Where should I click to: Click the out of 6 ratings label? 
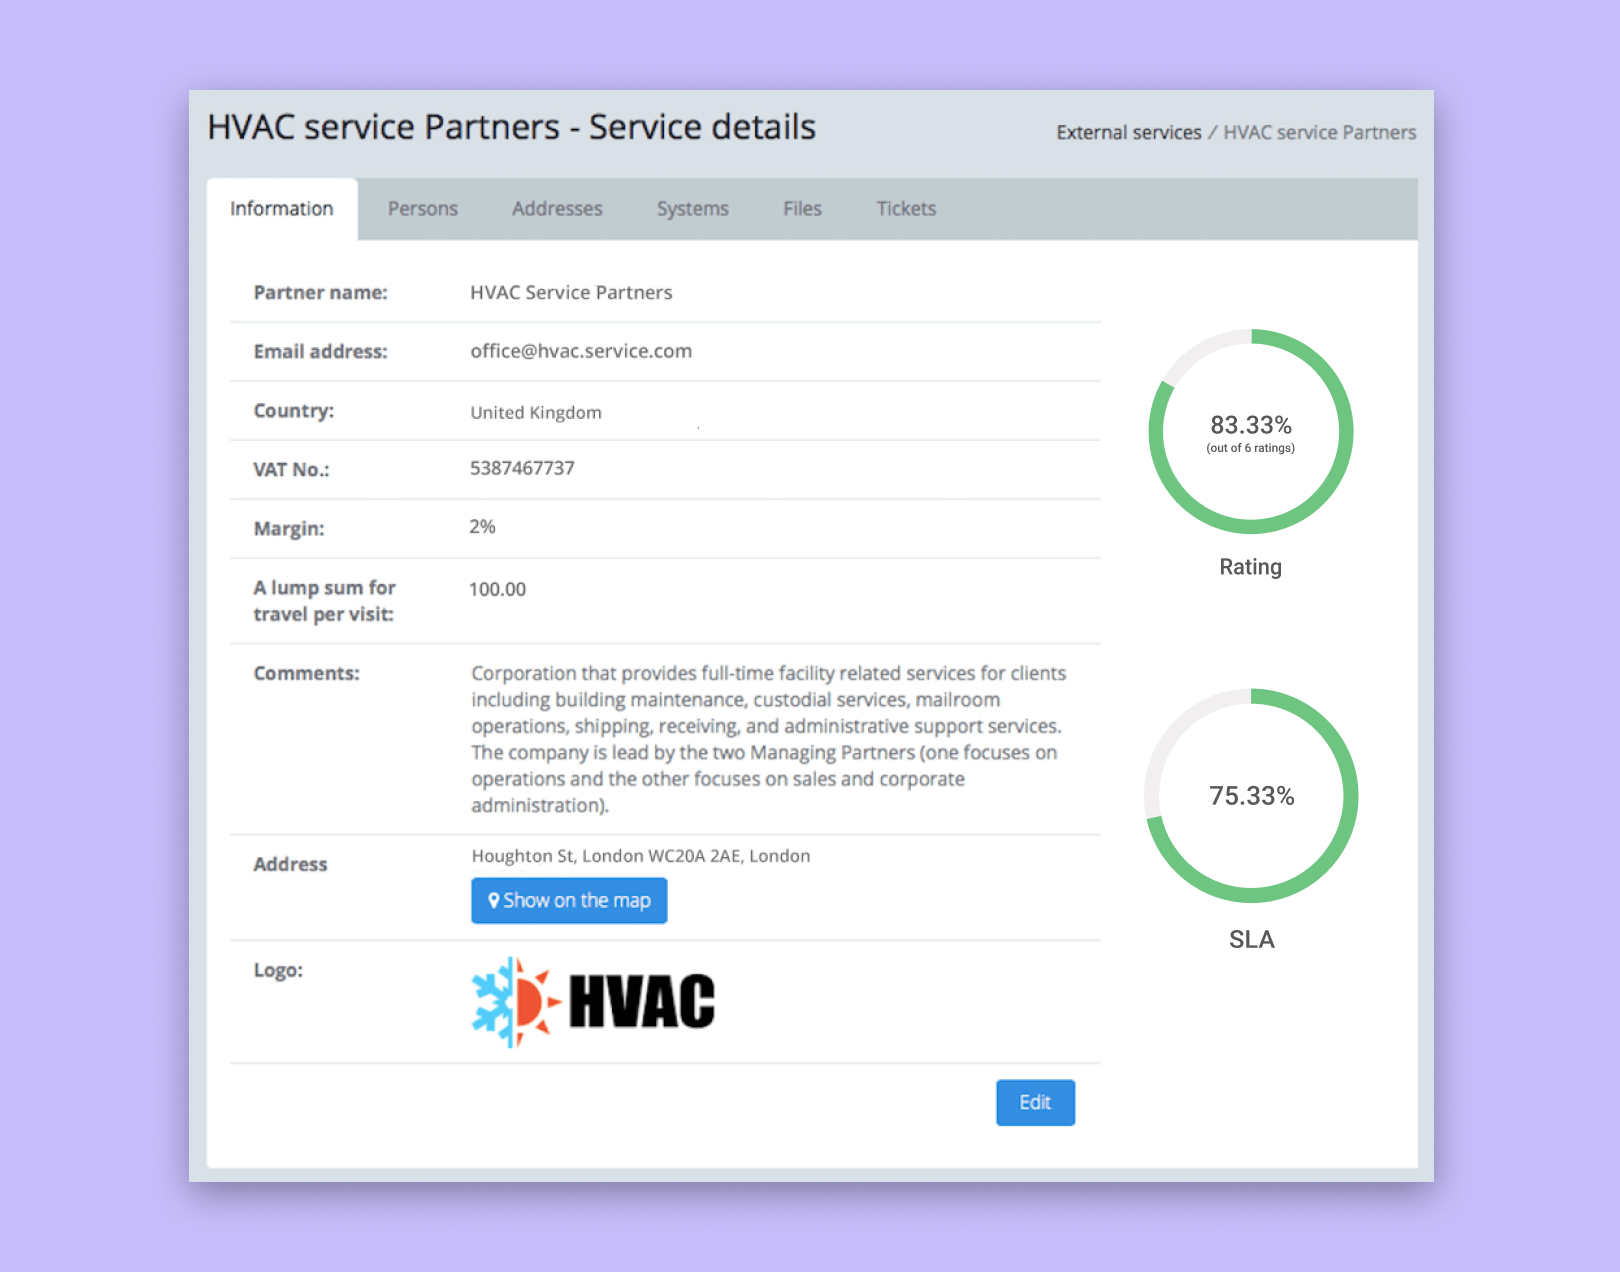tap(1250, 448)
